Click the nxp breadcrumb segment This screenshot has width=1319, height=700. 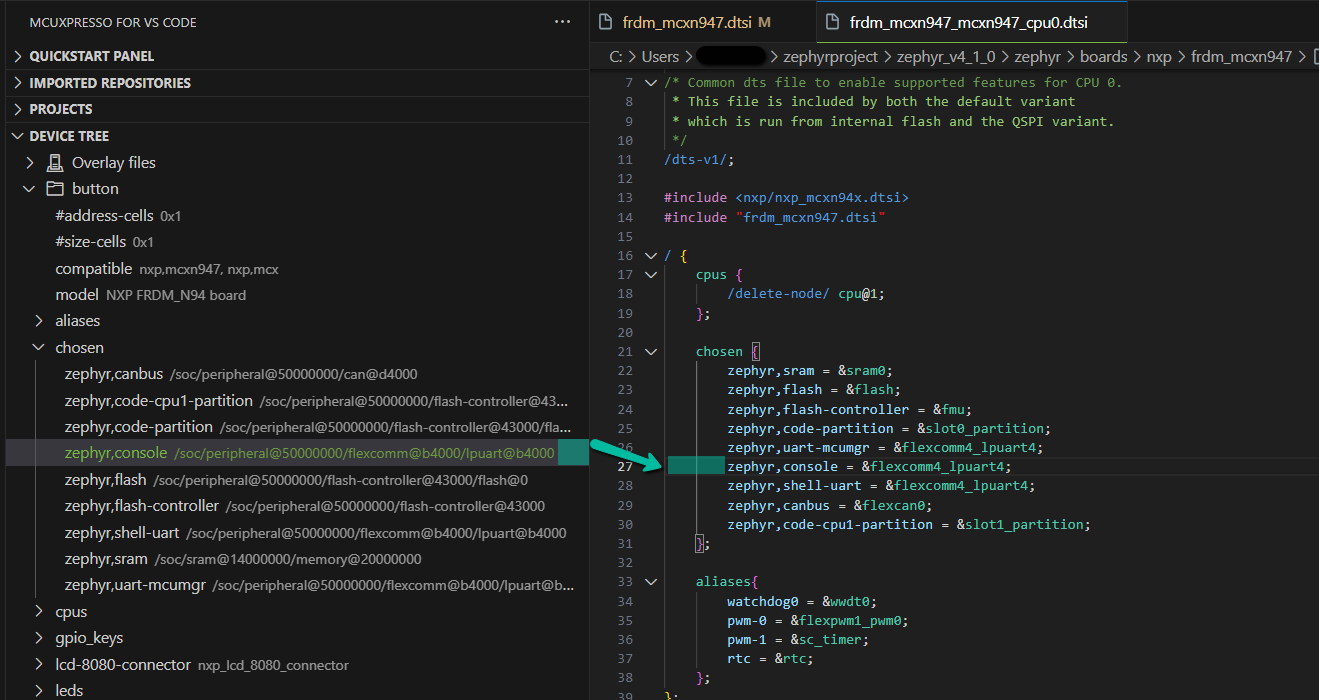point(1159,57)
